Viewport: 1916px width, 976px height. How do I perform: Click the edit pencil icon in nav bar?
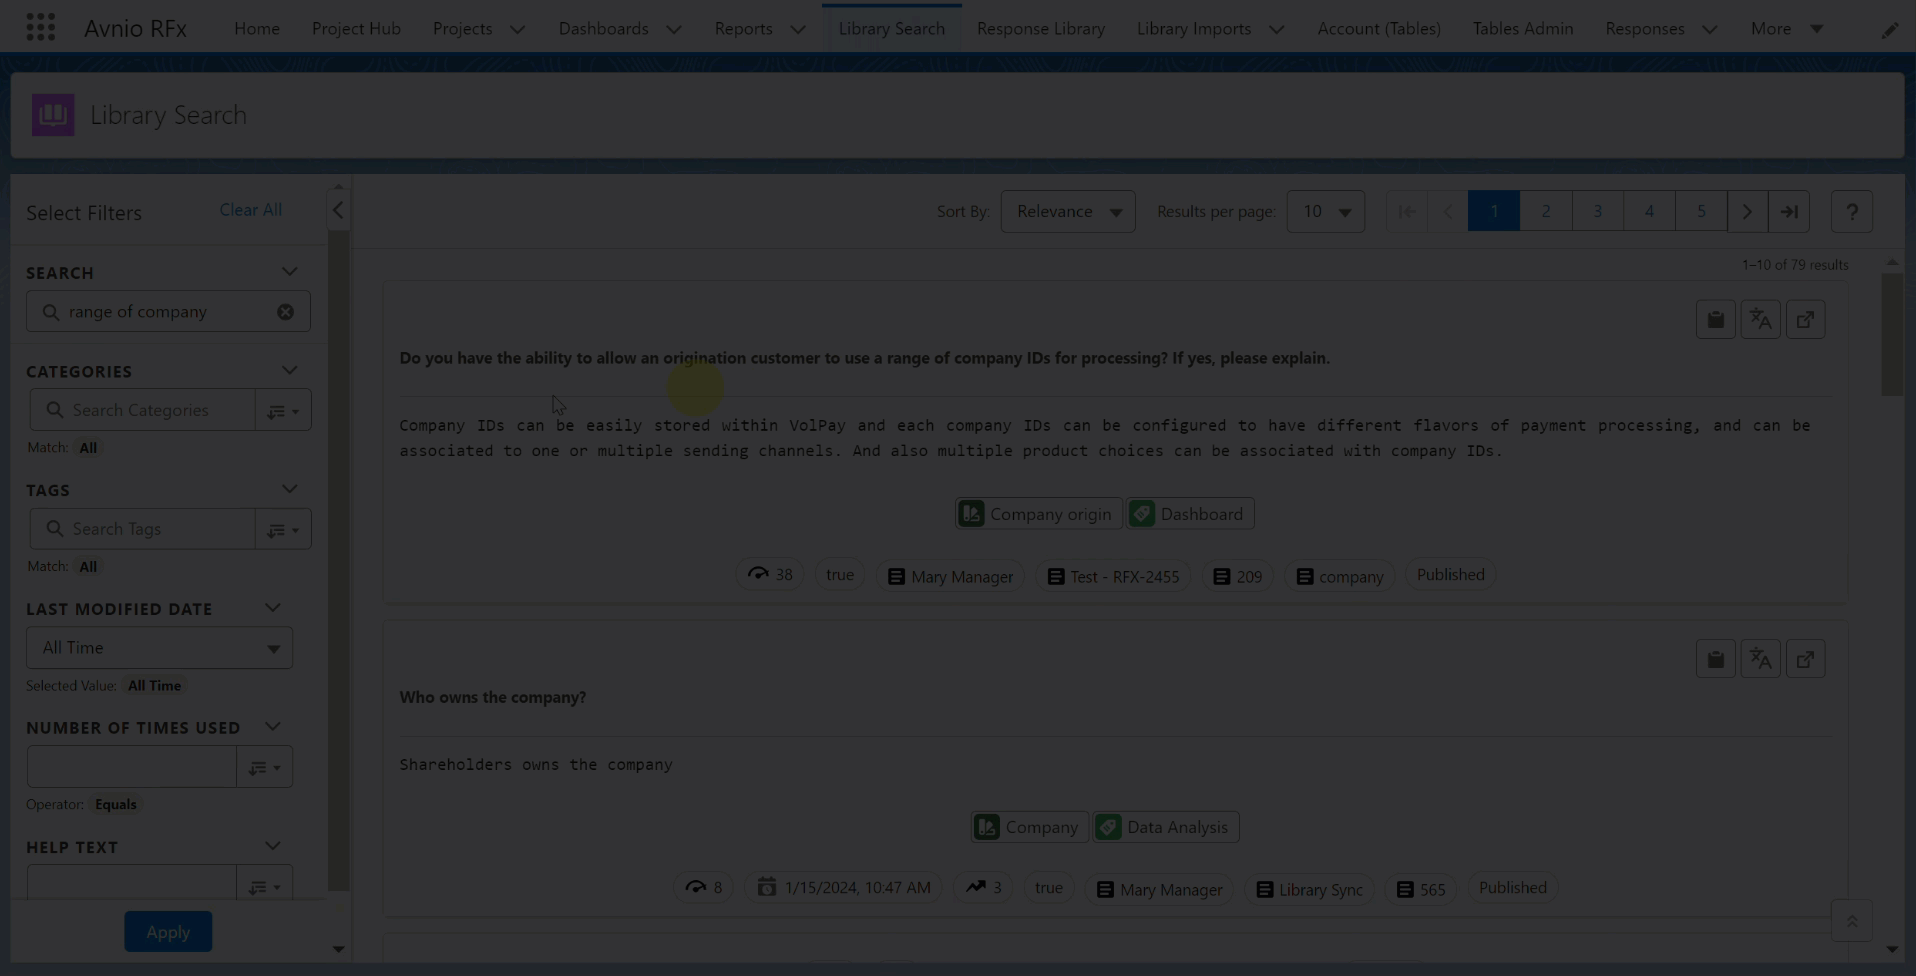click(x=1889, y=30)
